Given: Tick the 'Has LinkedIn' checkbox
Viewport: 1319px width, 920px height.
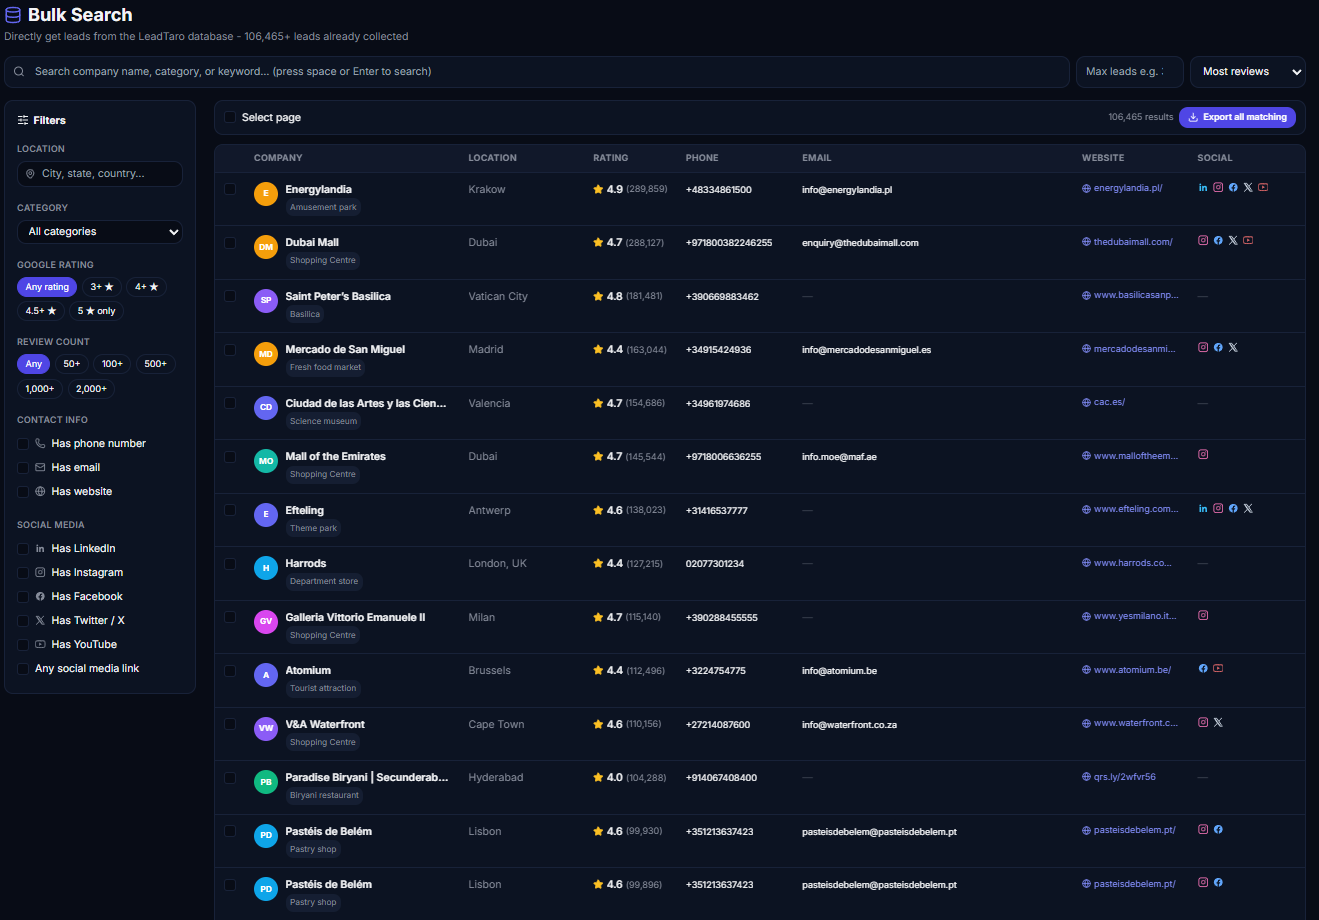Looking at the screenshot, I should (23, 549).
